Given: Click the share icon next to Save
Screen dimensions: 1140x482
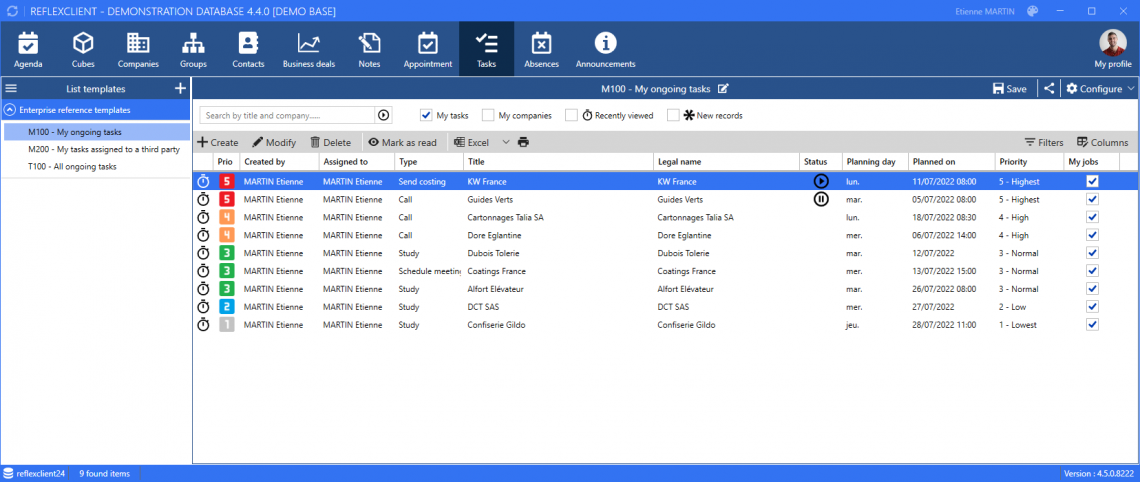Looking at the screenshot, I should [x=1048, y=89].
